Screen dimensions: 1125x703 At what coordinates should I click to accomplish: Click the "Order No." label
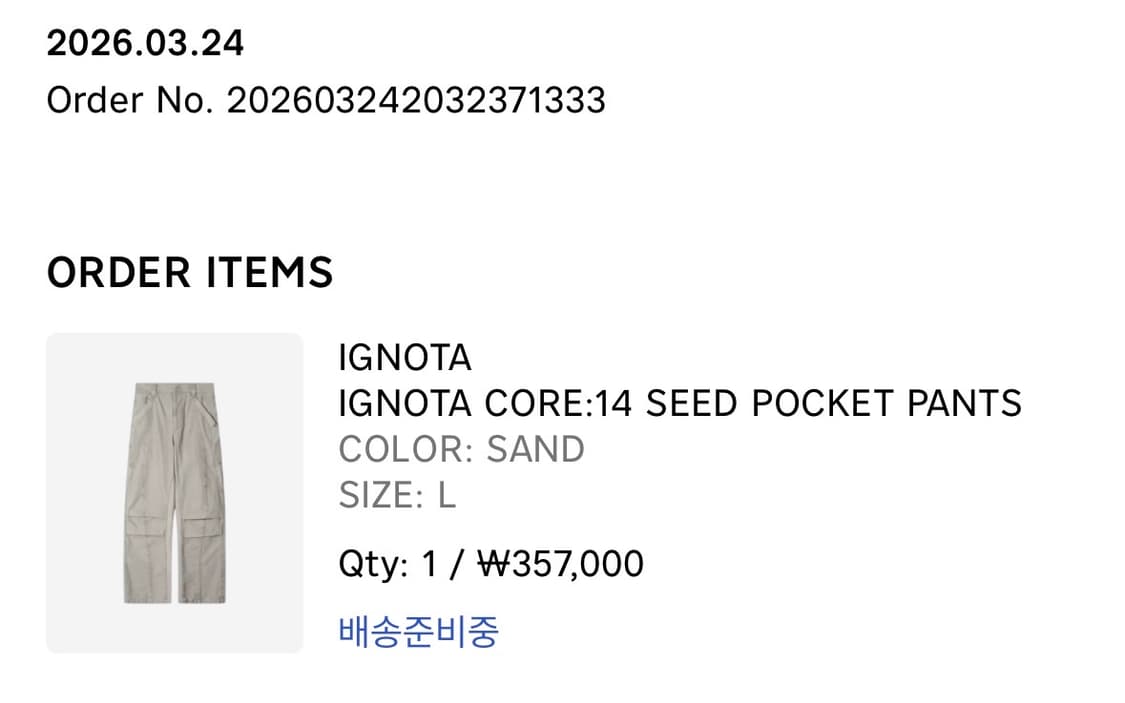pos(130,100)
